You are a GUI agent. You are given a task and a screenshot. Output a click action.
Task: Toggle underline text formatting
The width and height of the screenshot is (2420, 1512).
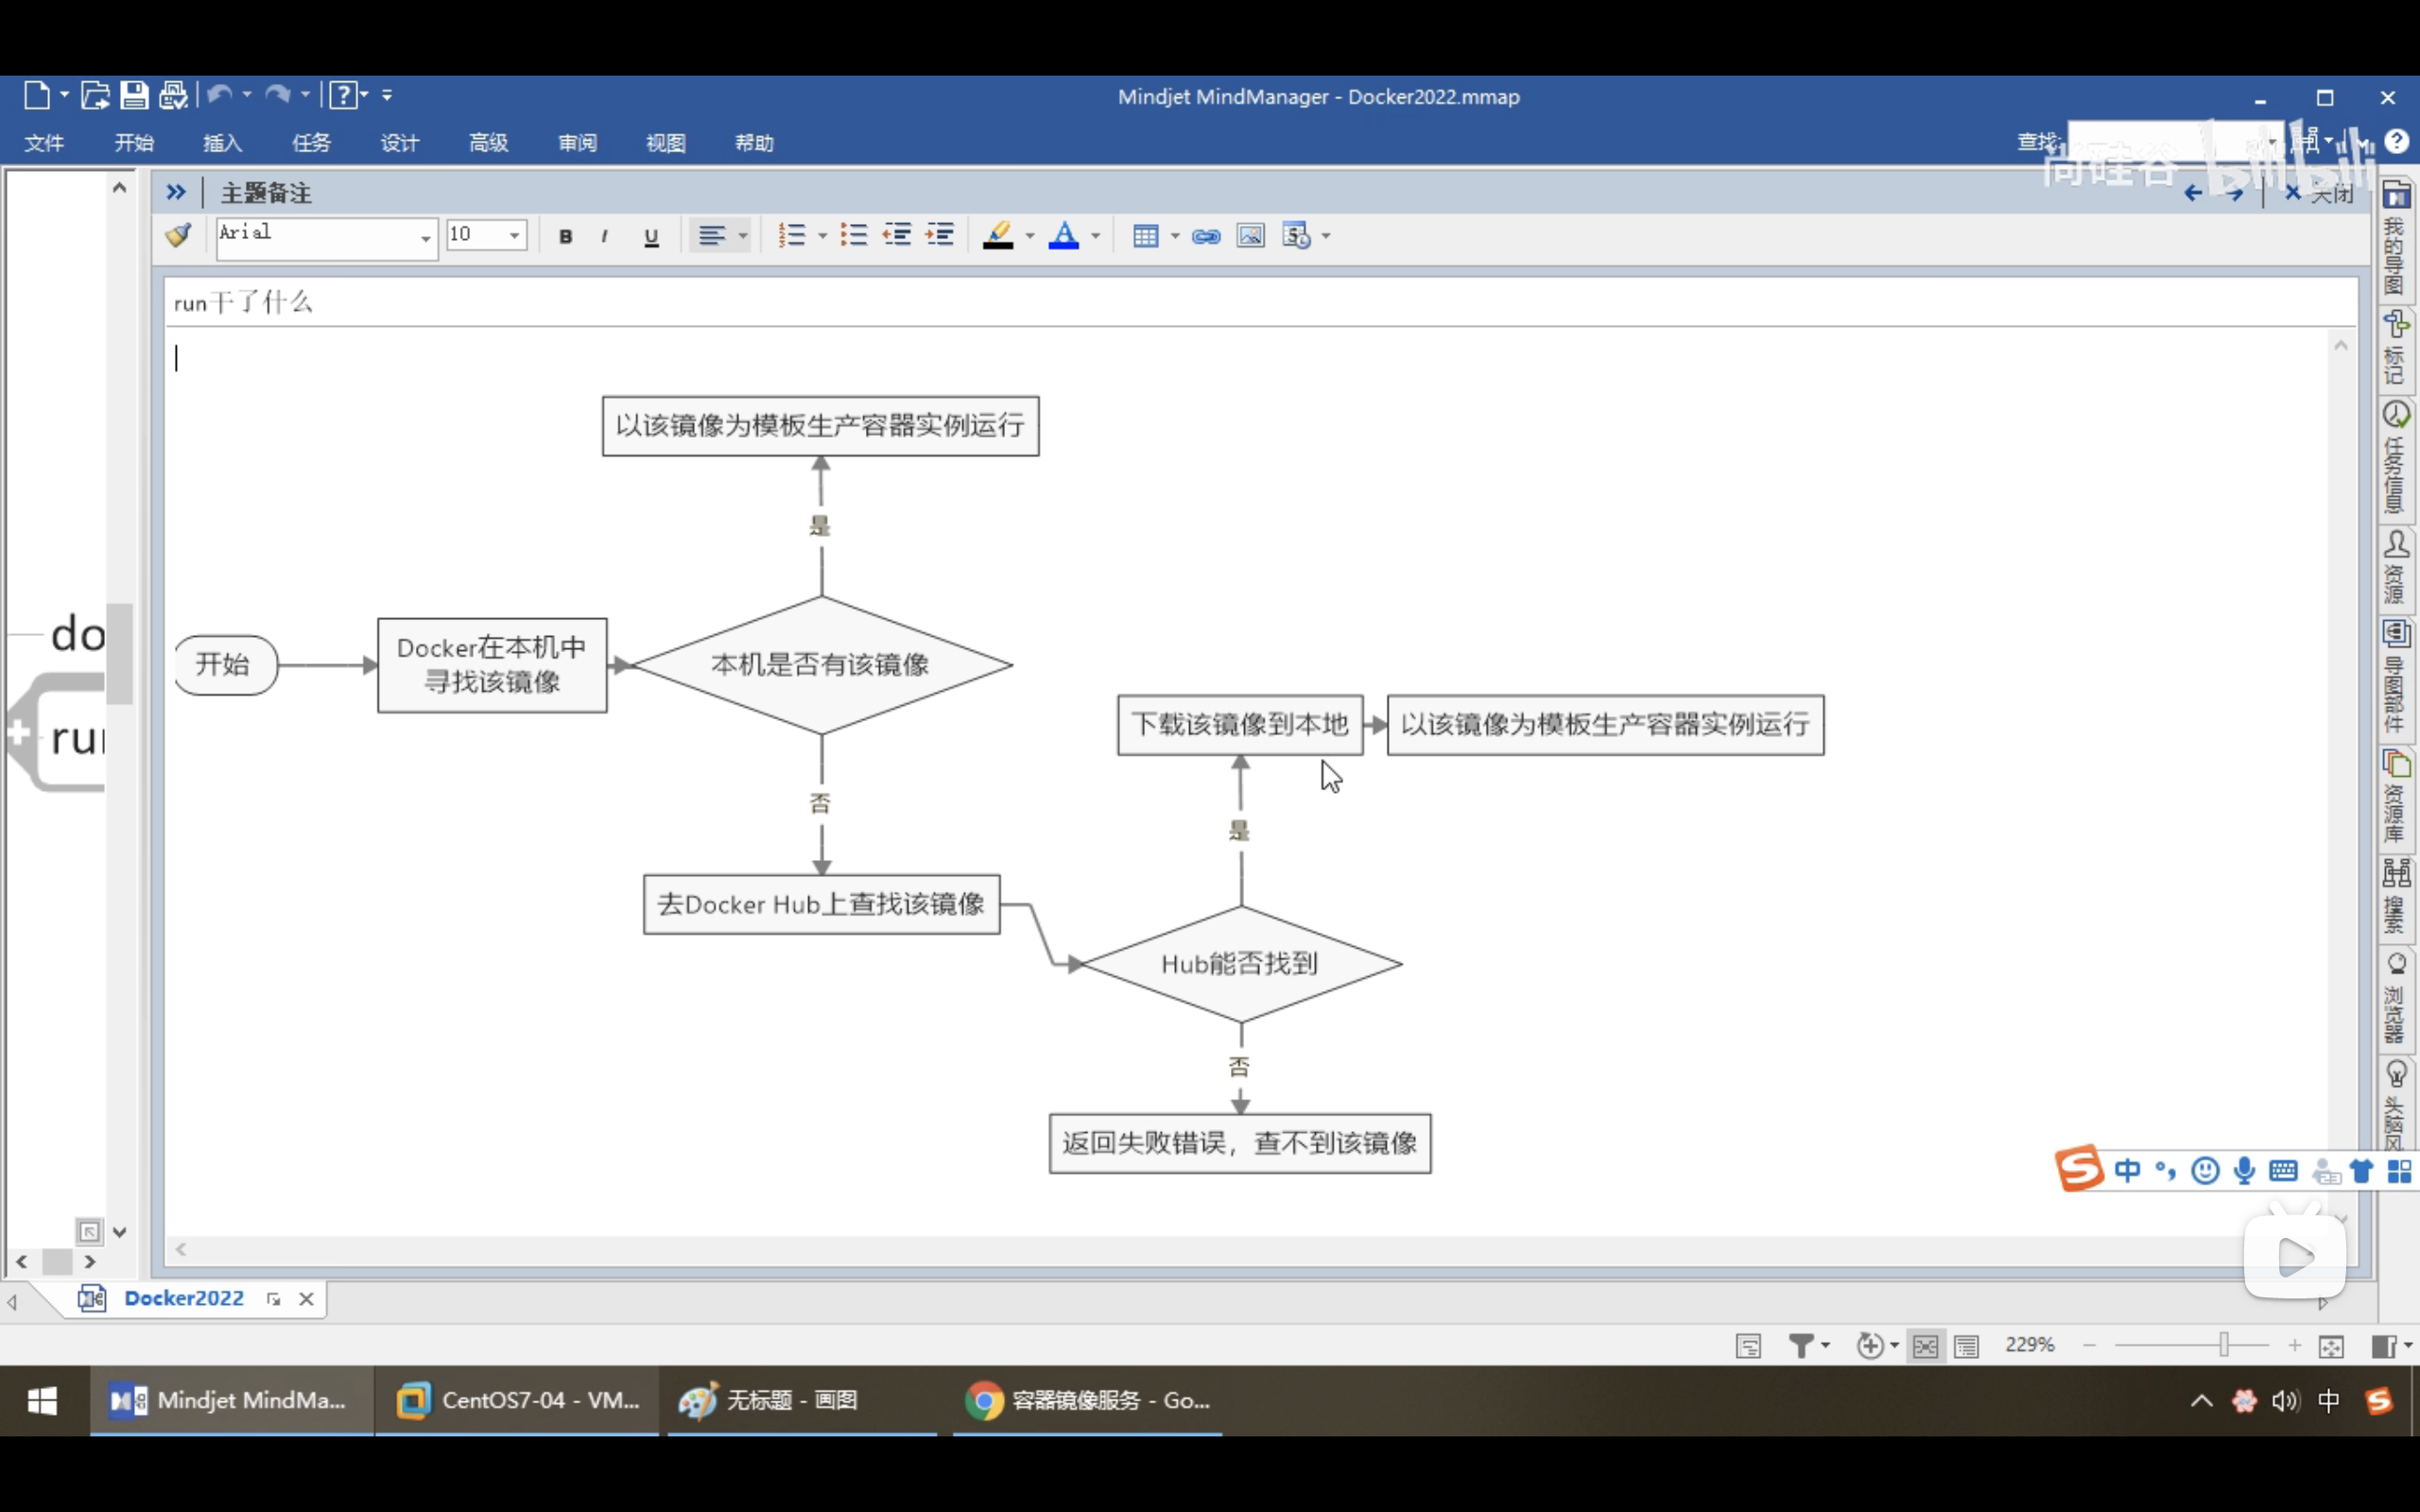click(x=651, y=237)
